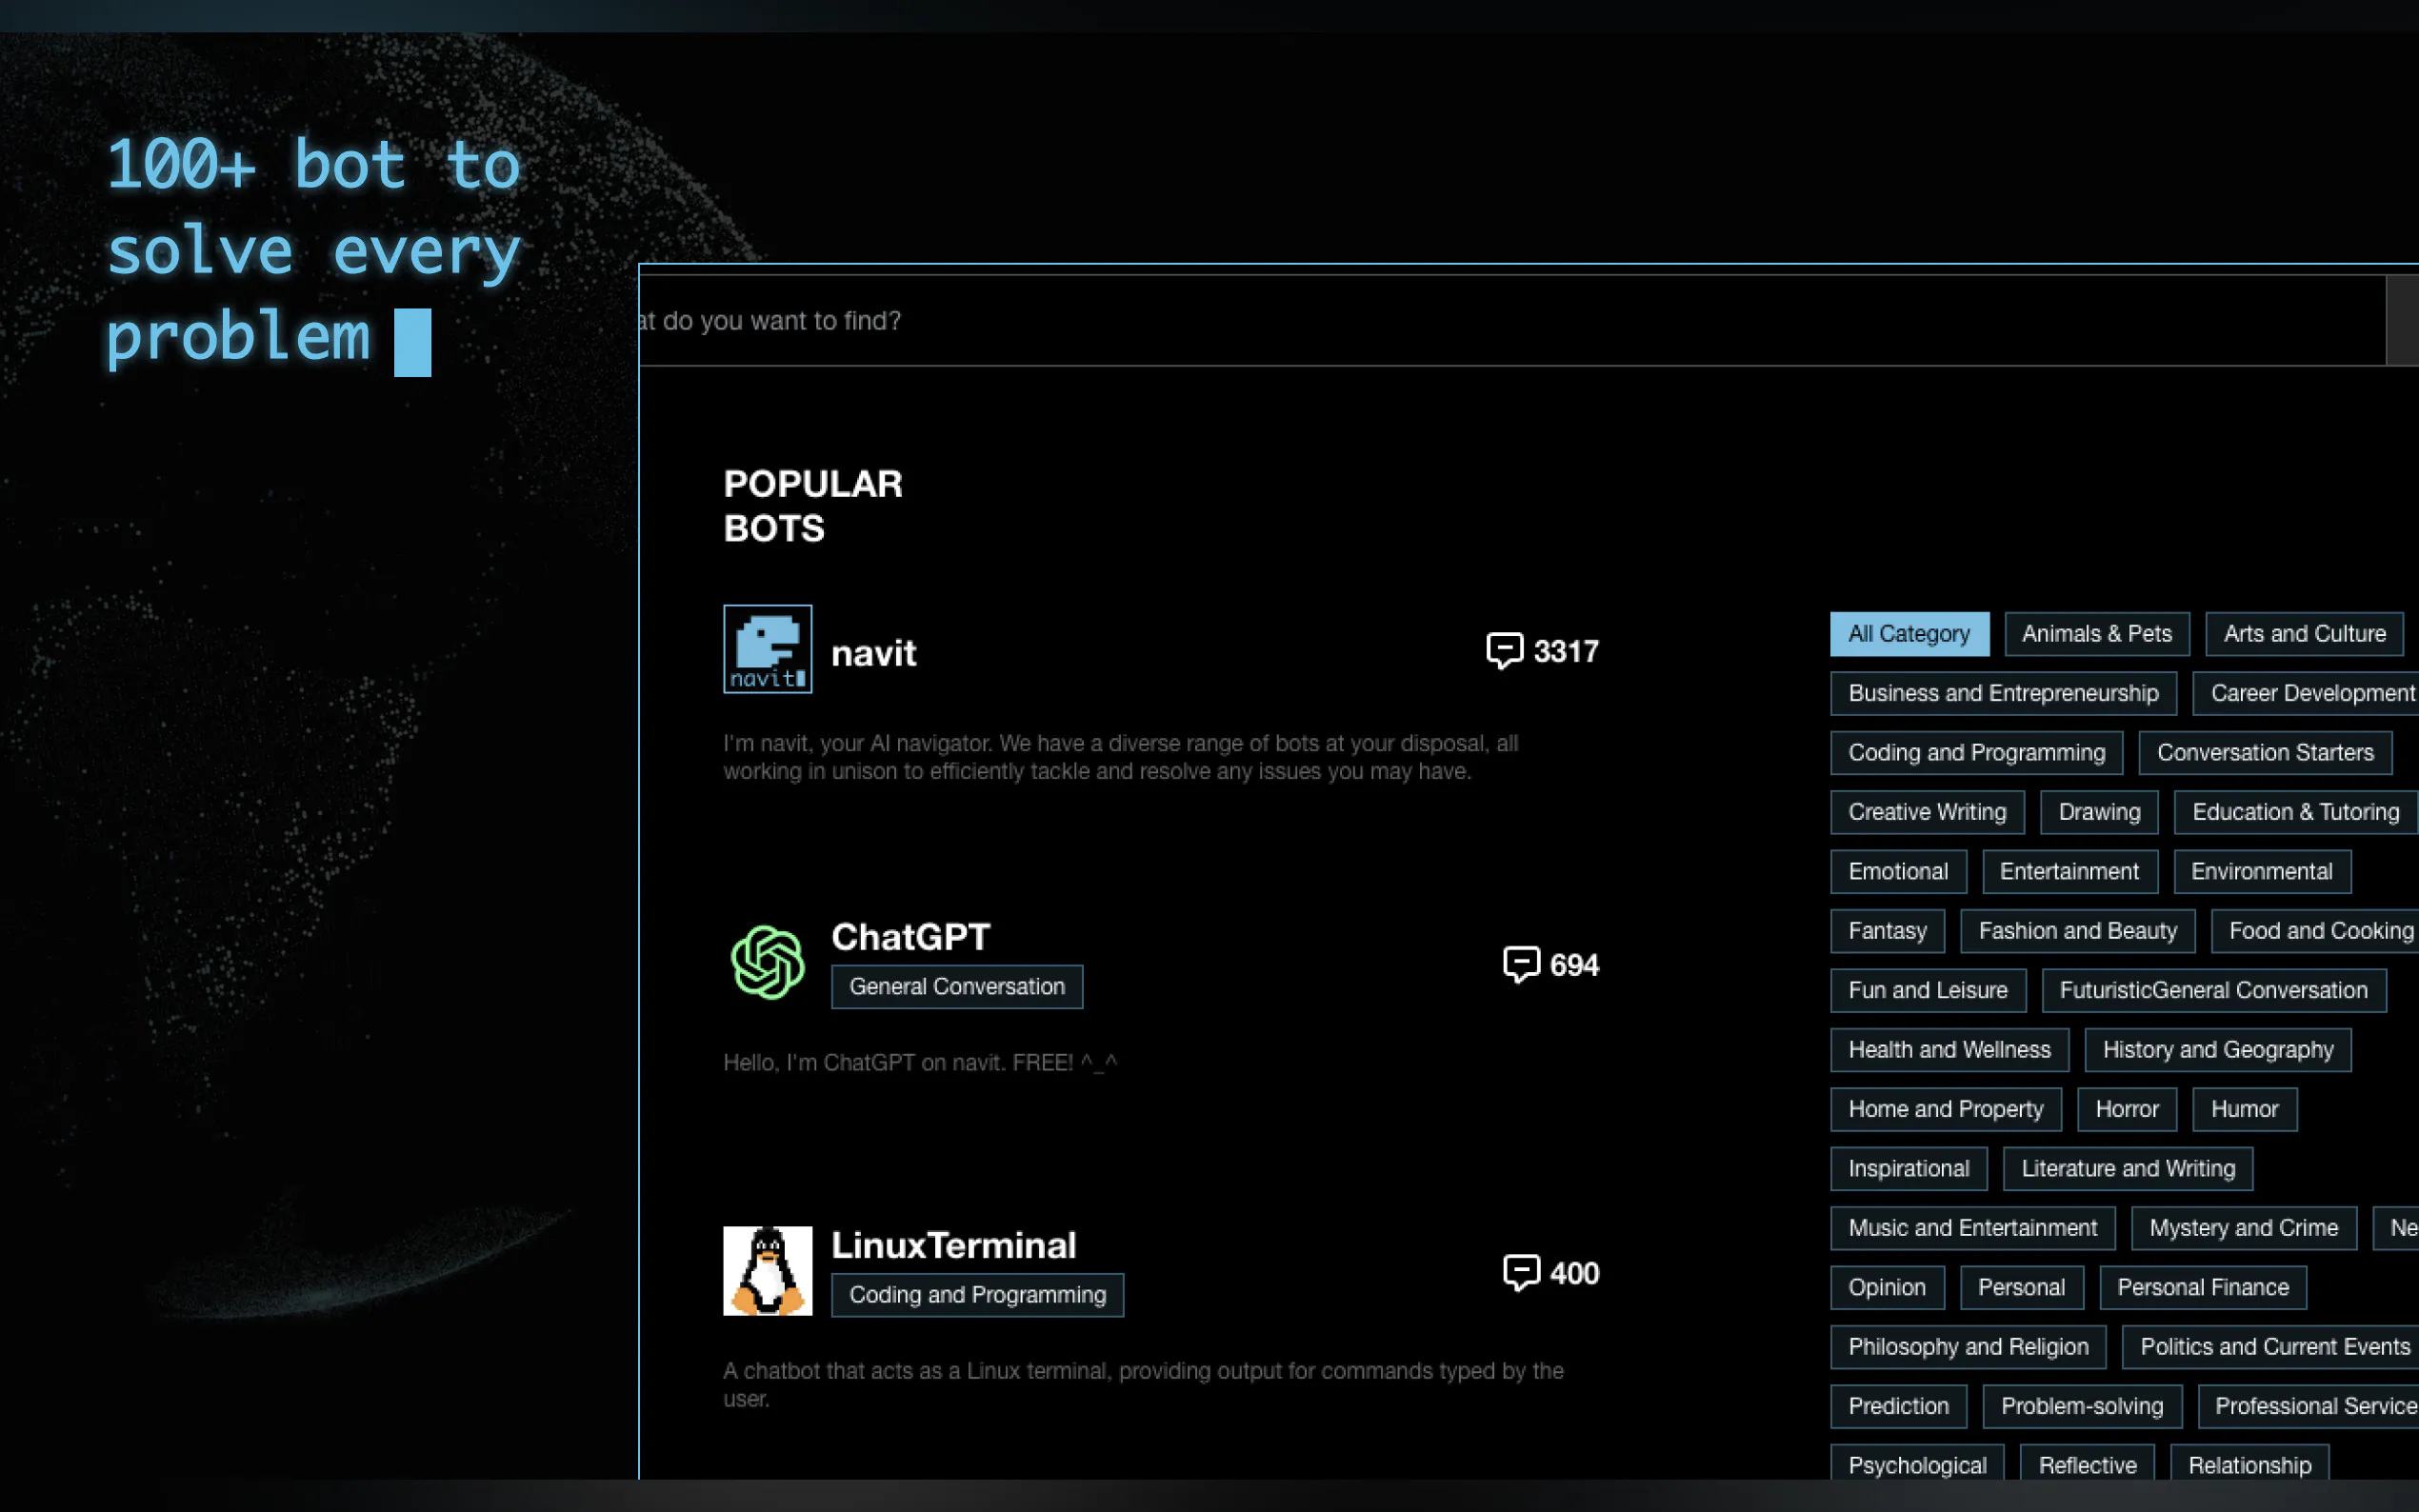Click the General Conversation tag under ChatGPT

[956, 987]
